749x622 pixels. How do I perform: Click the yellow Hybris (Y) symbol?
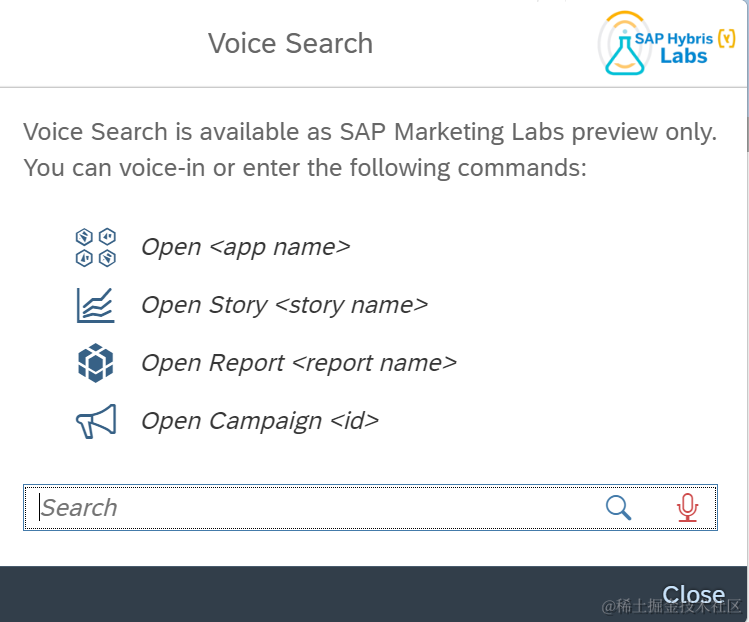727,39
